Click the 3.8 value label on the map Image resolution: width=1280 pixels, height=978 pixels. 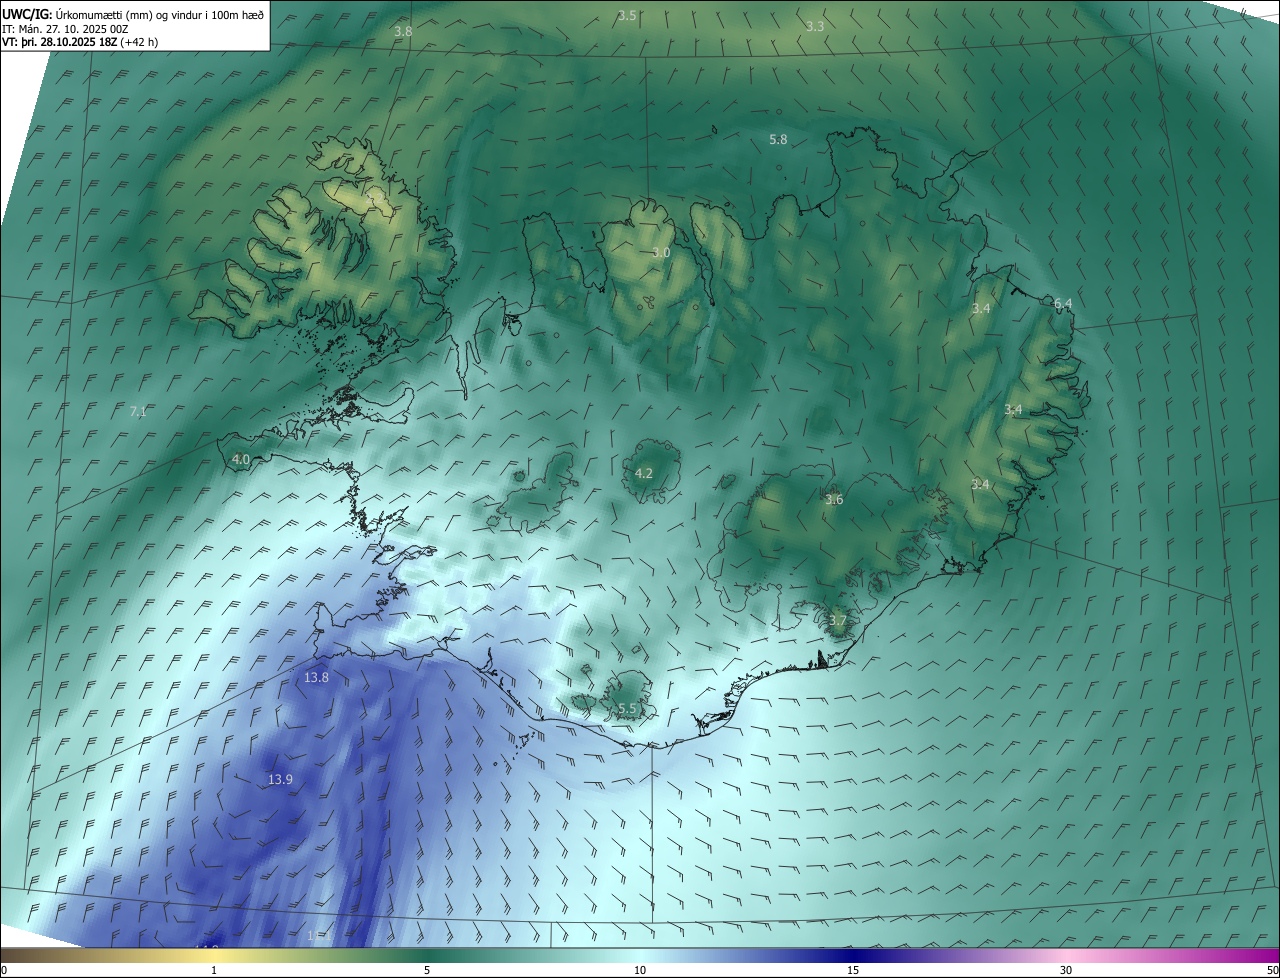pos(403,32)
